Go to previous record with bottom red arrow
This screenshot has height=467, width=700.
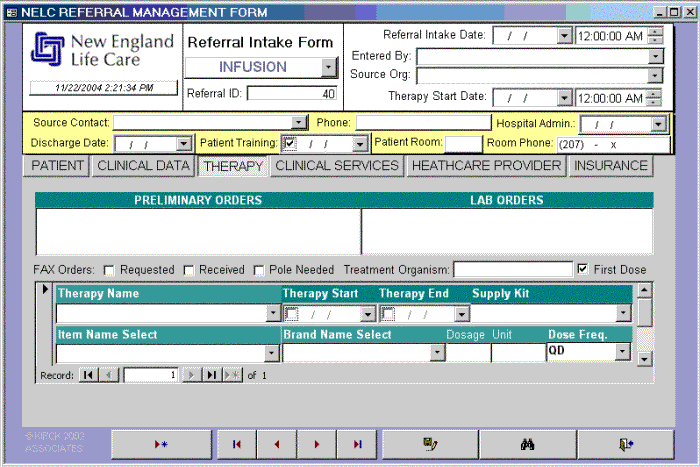(277, 444)
